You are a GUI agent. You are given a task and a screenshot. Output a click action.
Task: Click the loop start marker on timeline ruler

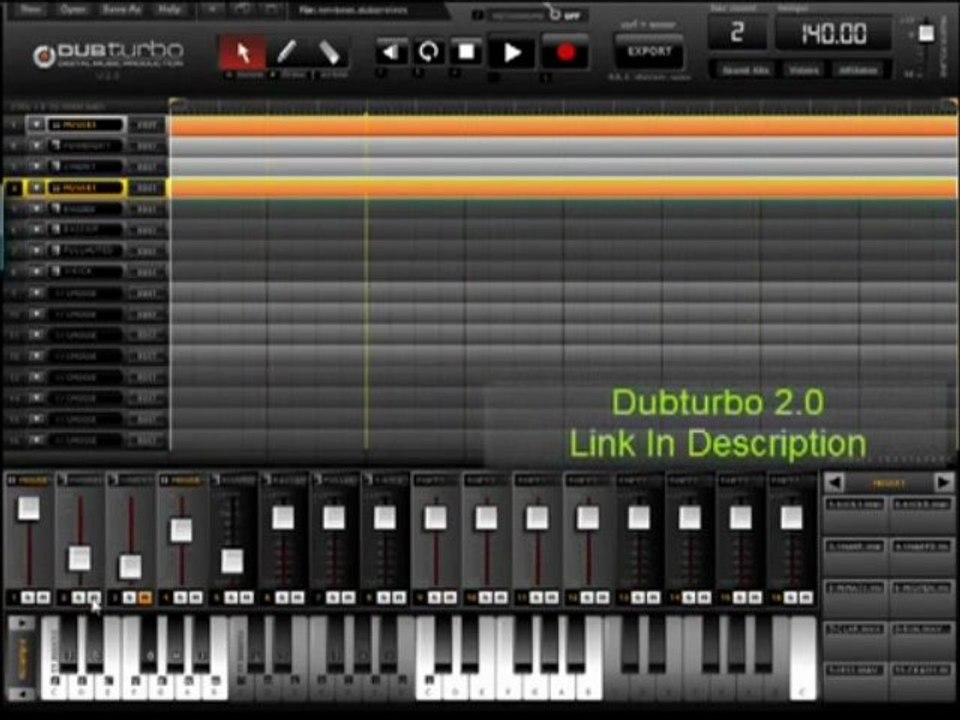175,103
